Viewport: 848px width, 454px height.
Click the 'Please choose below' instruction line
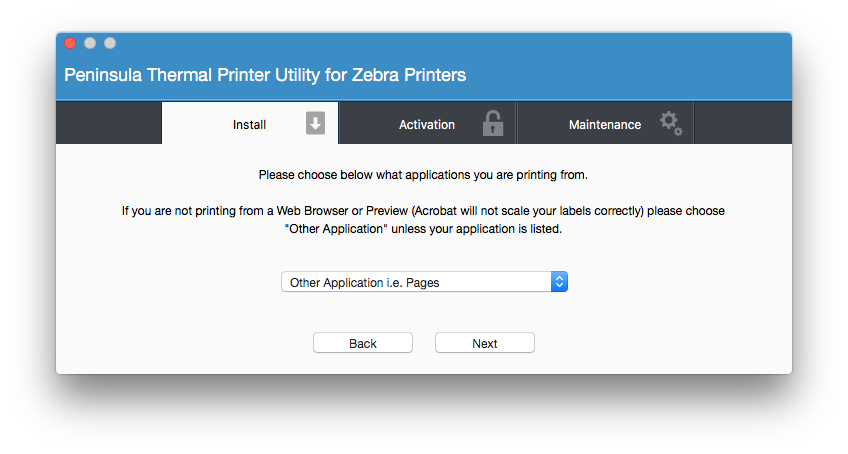pyautogui.click(x=423, y=175)
